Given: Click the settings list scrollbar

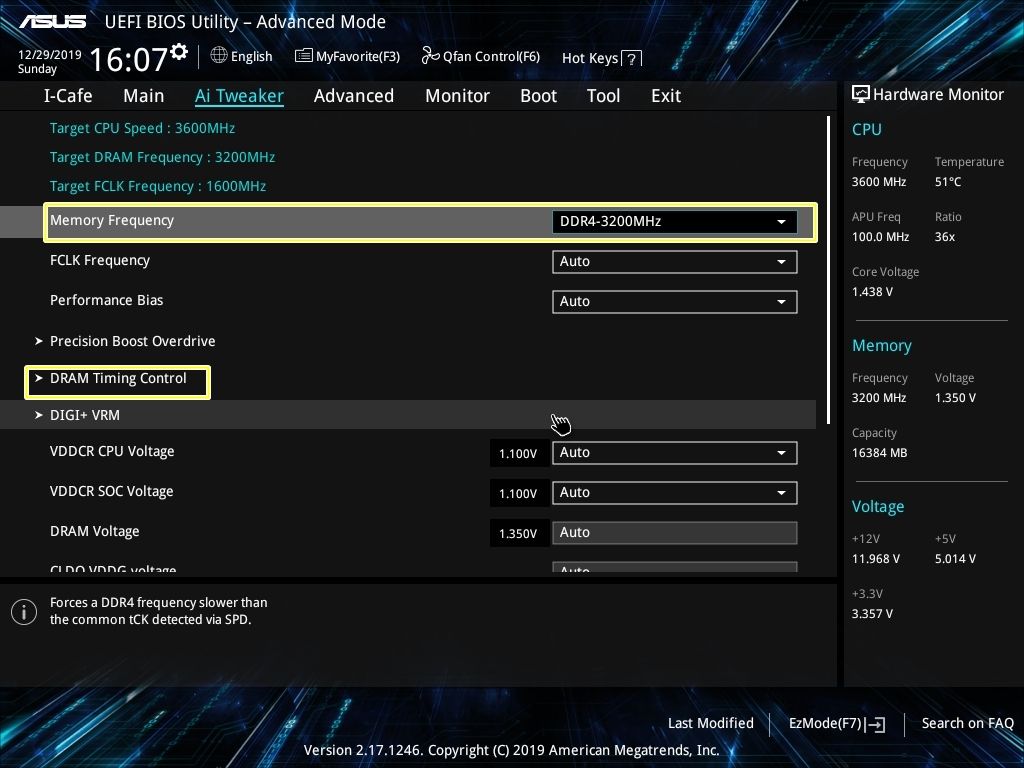Looking at the screenshot, I should point(828,270).
